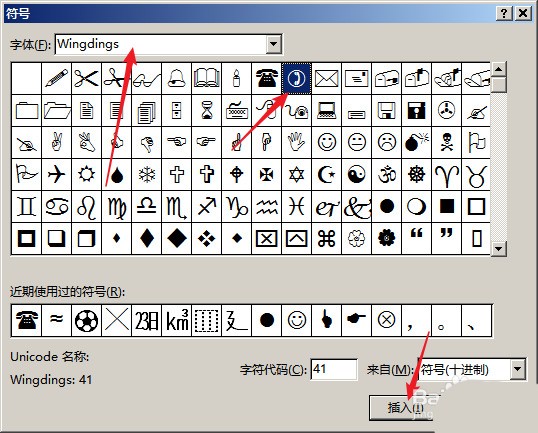
Task: Pick the smiling face symbol in the grid
Action: click(327, 142)
